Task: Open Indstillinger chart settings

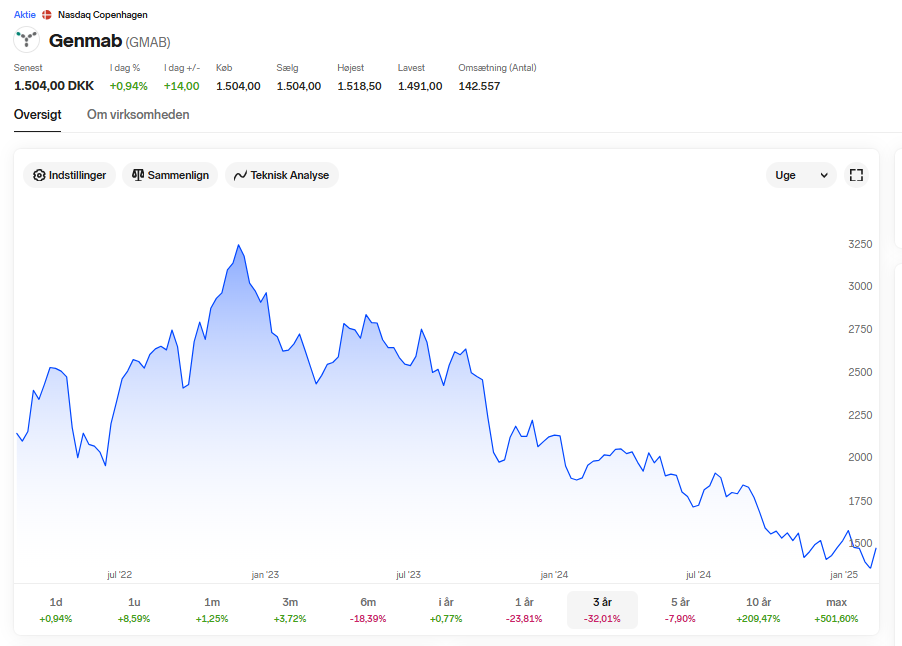Action: coord(70,175)
